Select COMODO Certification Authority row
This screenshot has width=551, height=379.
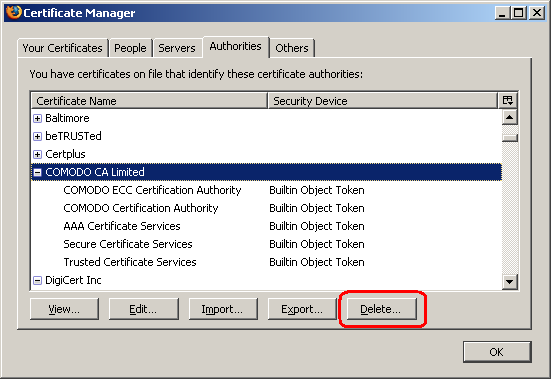click(x=266, y=208)
